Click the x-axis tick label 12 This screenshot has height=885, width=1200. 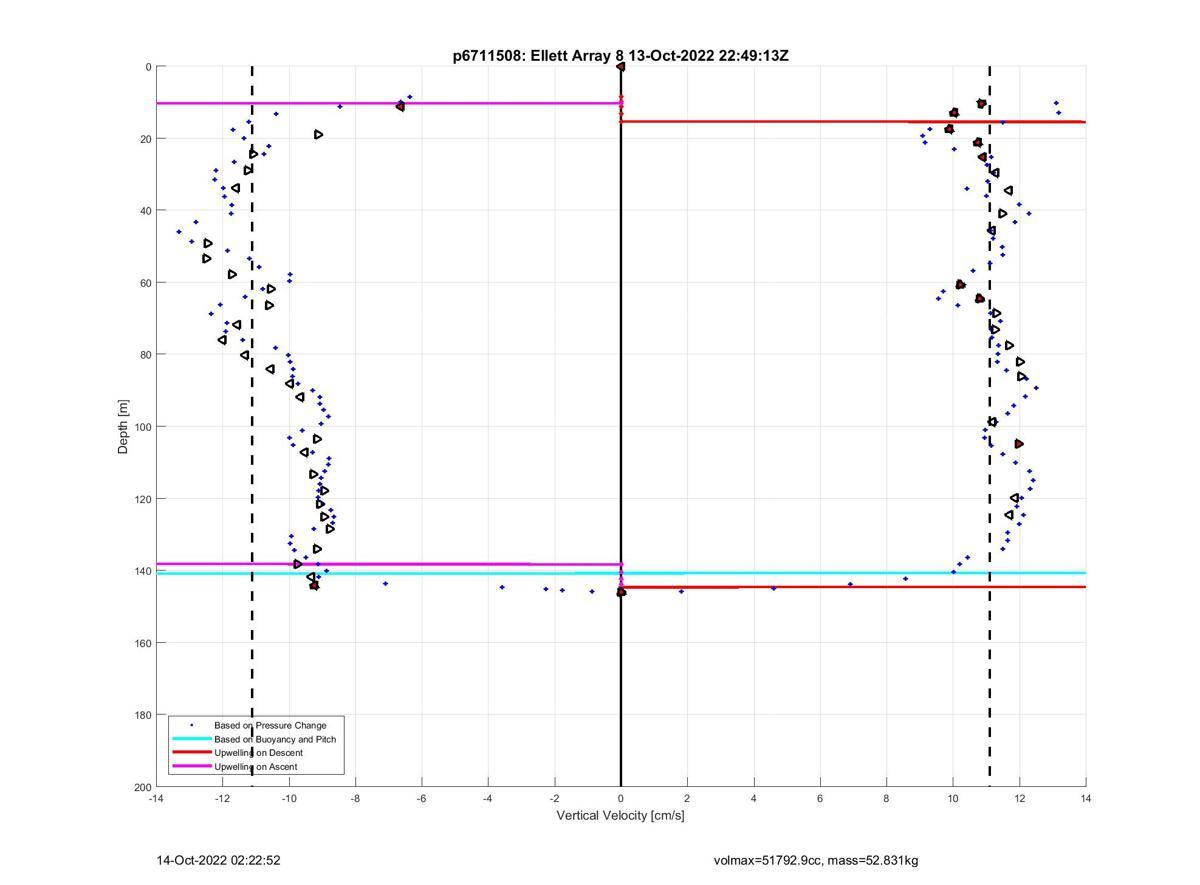[x=1019, y=798]
